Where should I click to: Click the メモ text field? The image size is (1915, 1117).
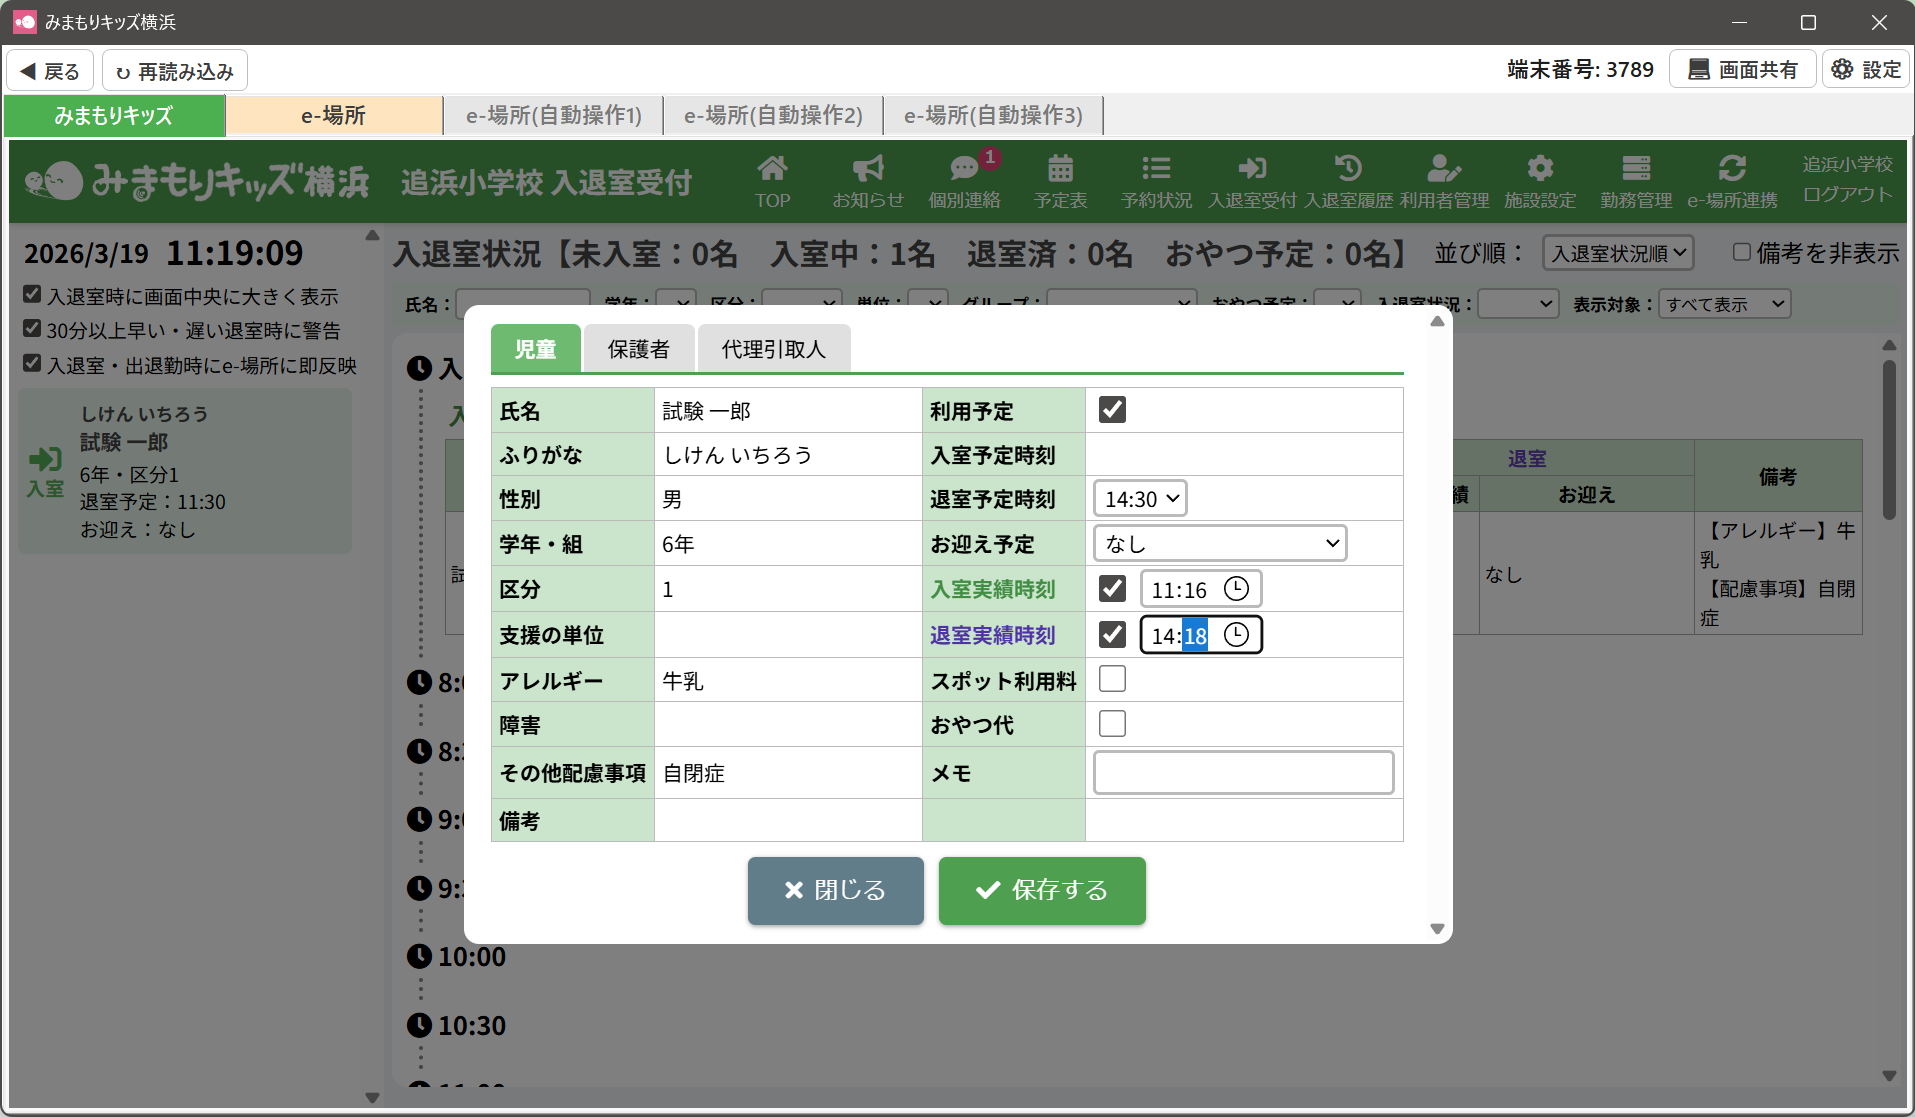(1243, 773)
